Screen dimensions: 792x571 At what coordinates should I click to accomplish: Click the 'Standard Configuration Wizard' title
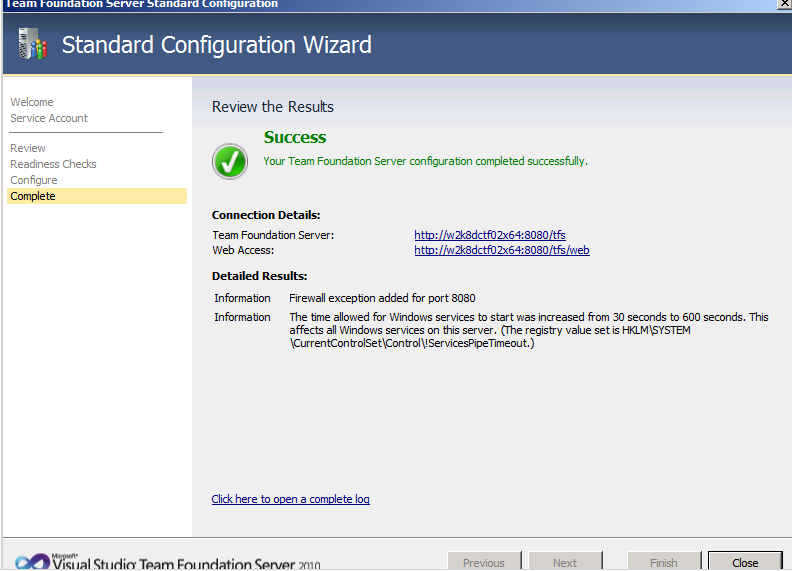coord(217,45)
